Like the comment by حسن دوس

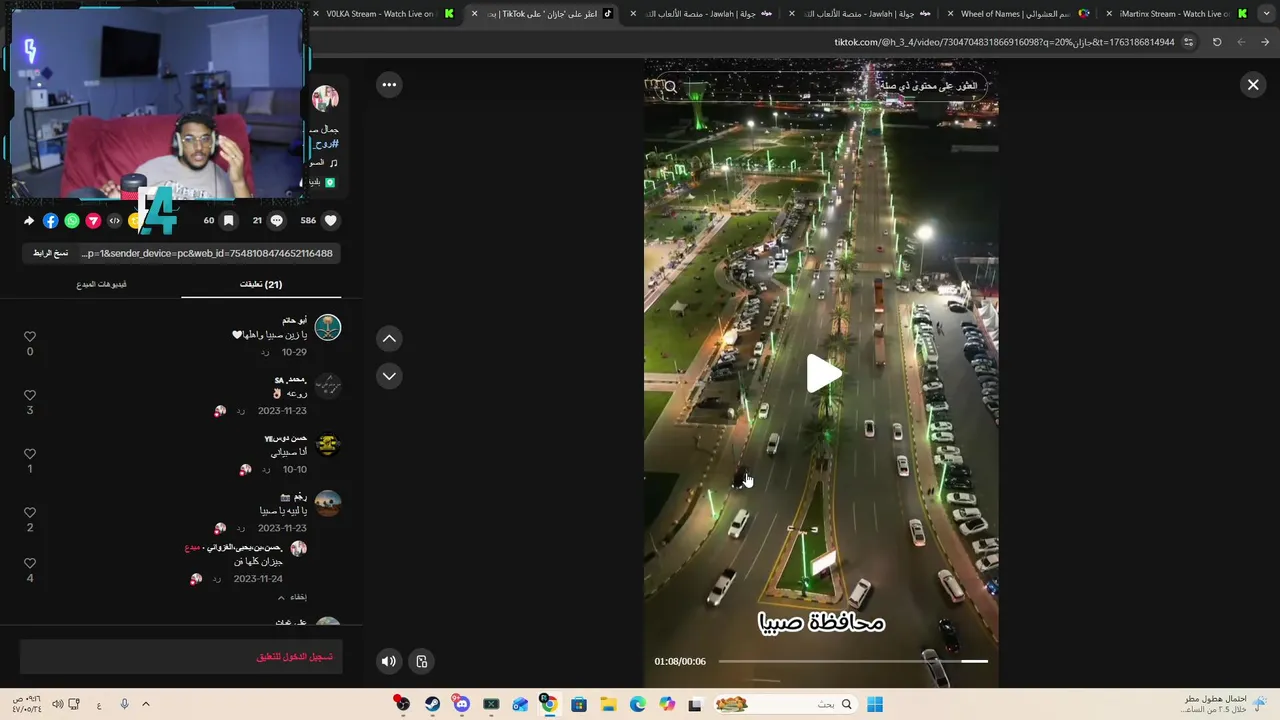tap(30, 454)
